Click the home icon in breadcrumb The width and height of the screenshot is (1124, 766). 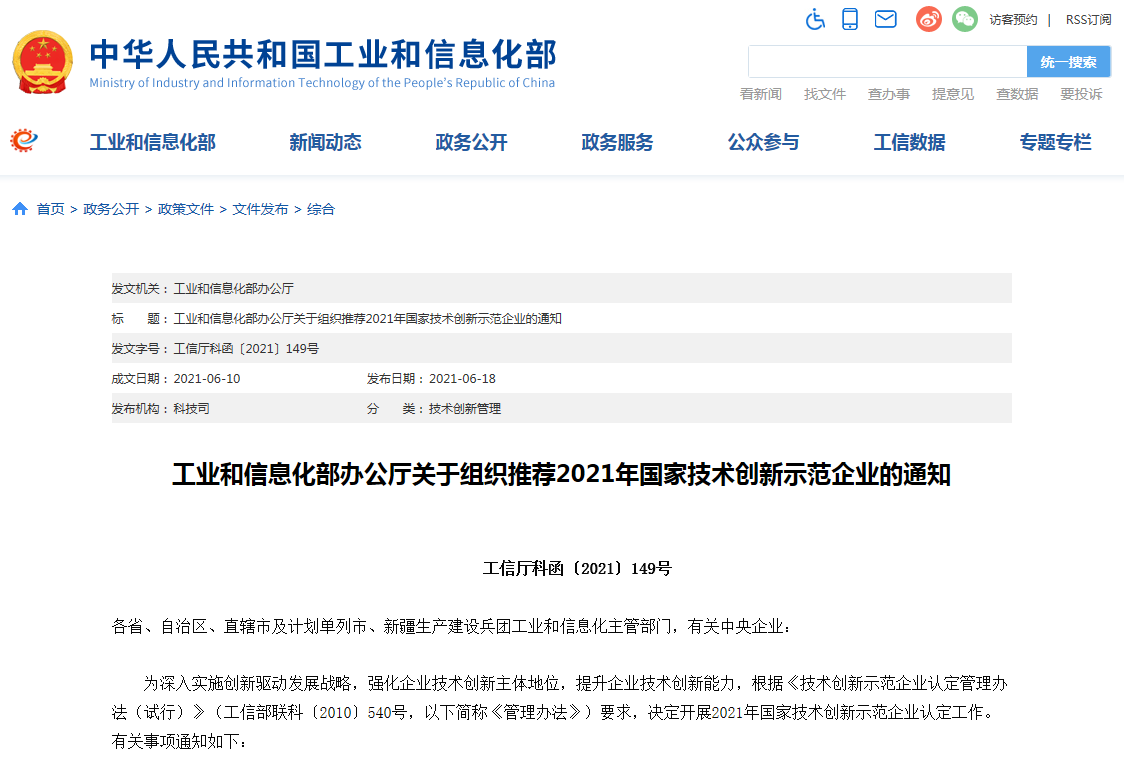pyautogui.click(x=20, y=209)
